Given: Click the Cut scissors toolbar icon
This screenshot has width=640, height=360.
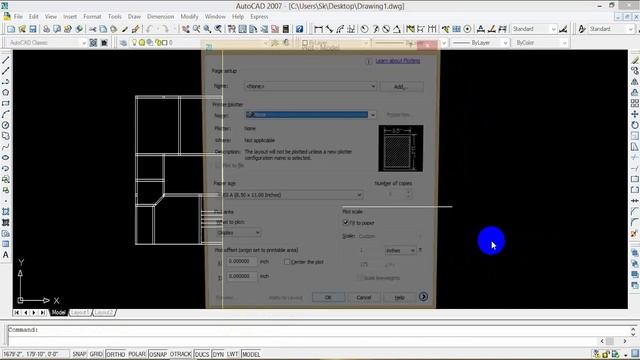Looking at the screenshot, I should click(93, 29).
